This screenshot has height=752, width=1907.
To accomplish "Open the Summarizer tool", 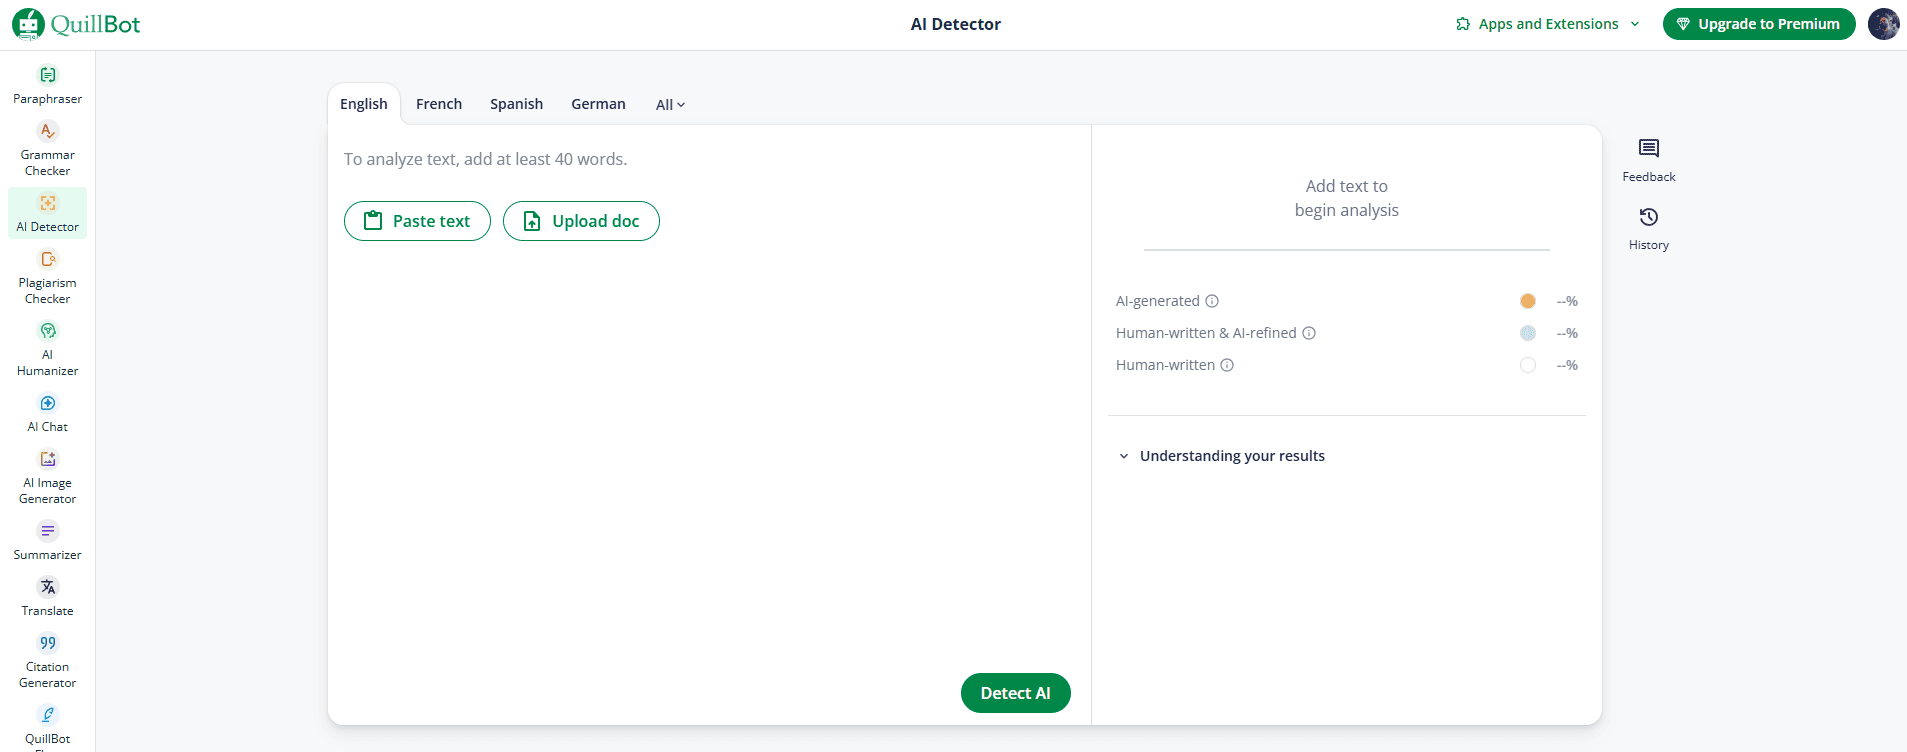I will pos(47,541).
